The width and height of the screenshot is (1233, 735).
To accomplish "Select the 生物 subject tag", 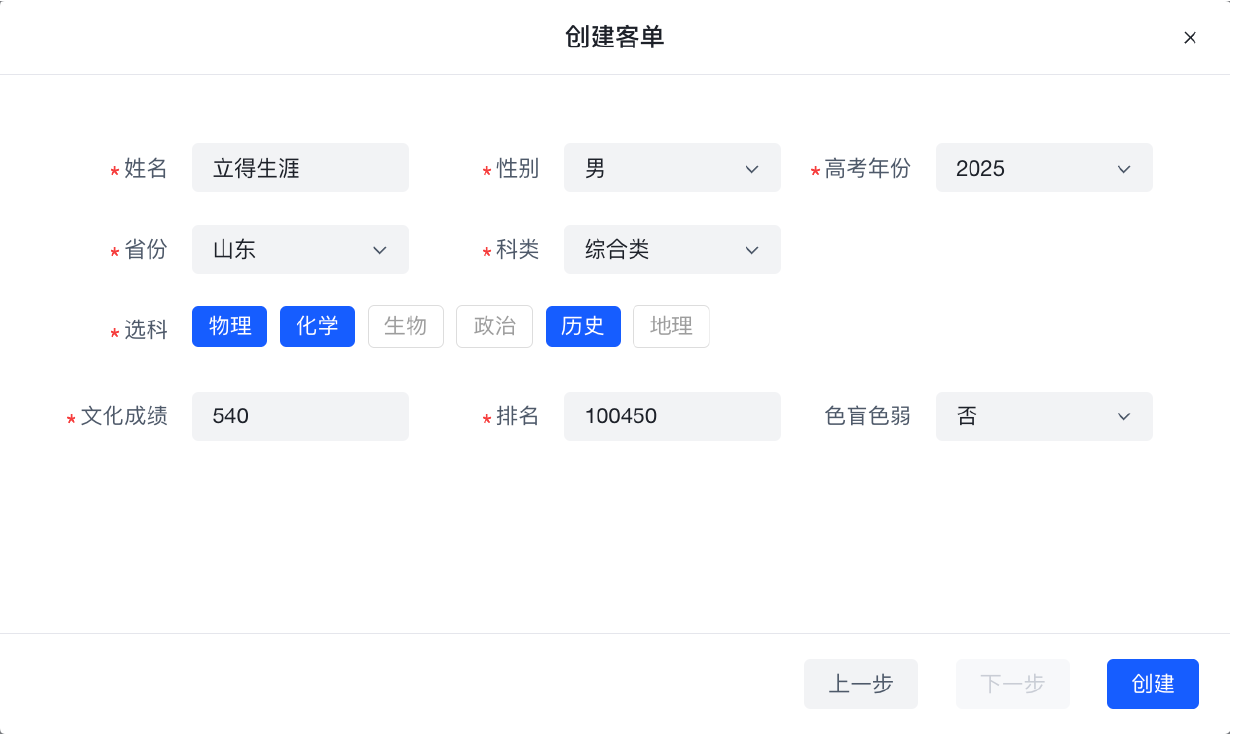I will click(406, 326).
